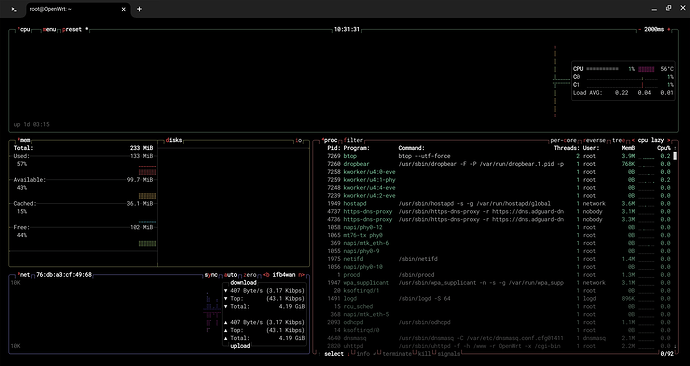The height and width of the screenshot is (366, 690).
Task: Switch to previous sort column arrow
Action: pyautogui.click(x=633, y=140)
